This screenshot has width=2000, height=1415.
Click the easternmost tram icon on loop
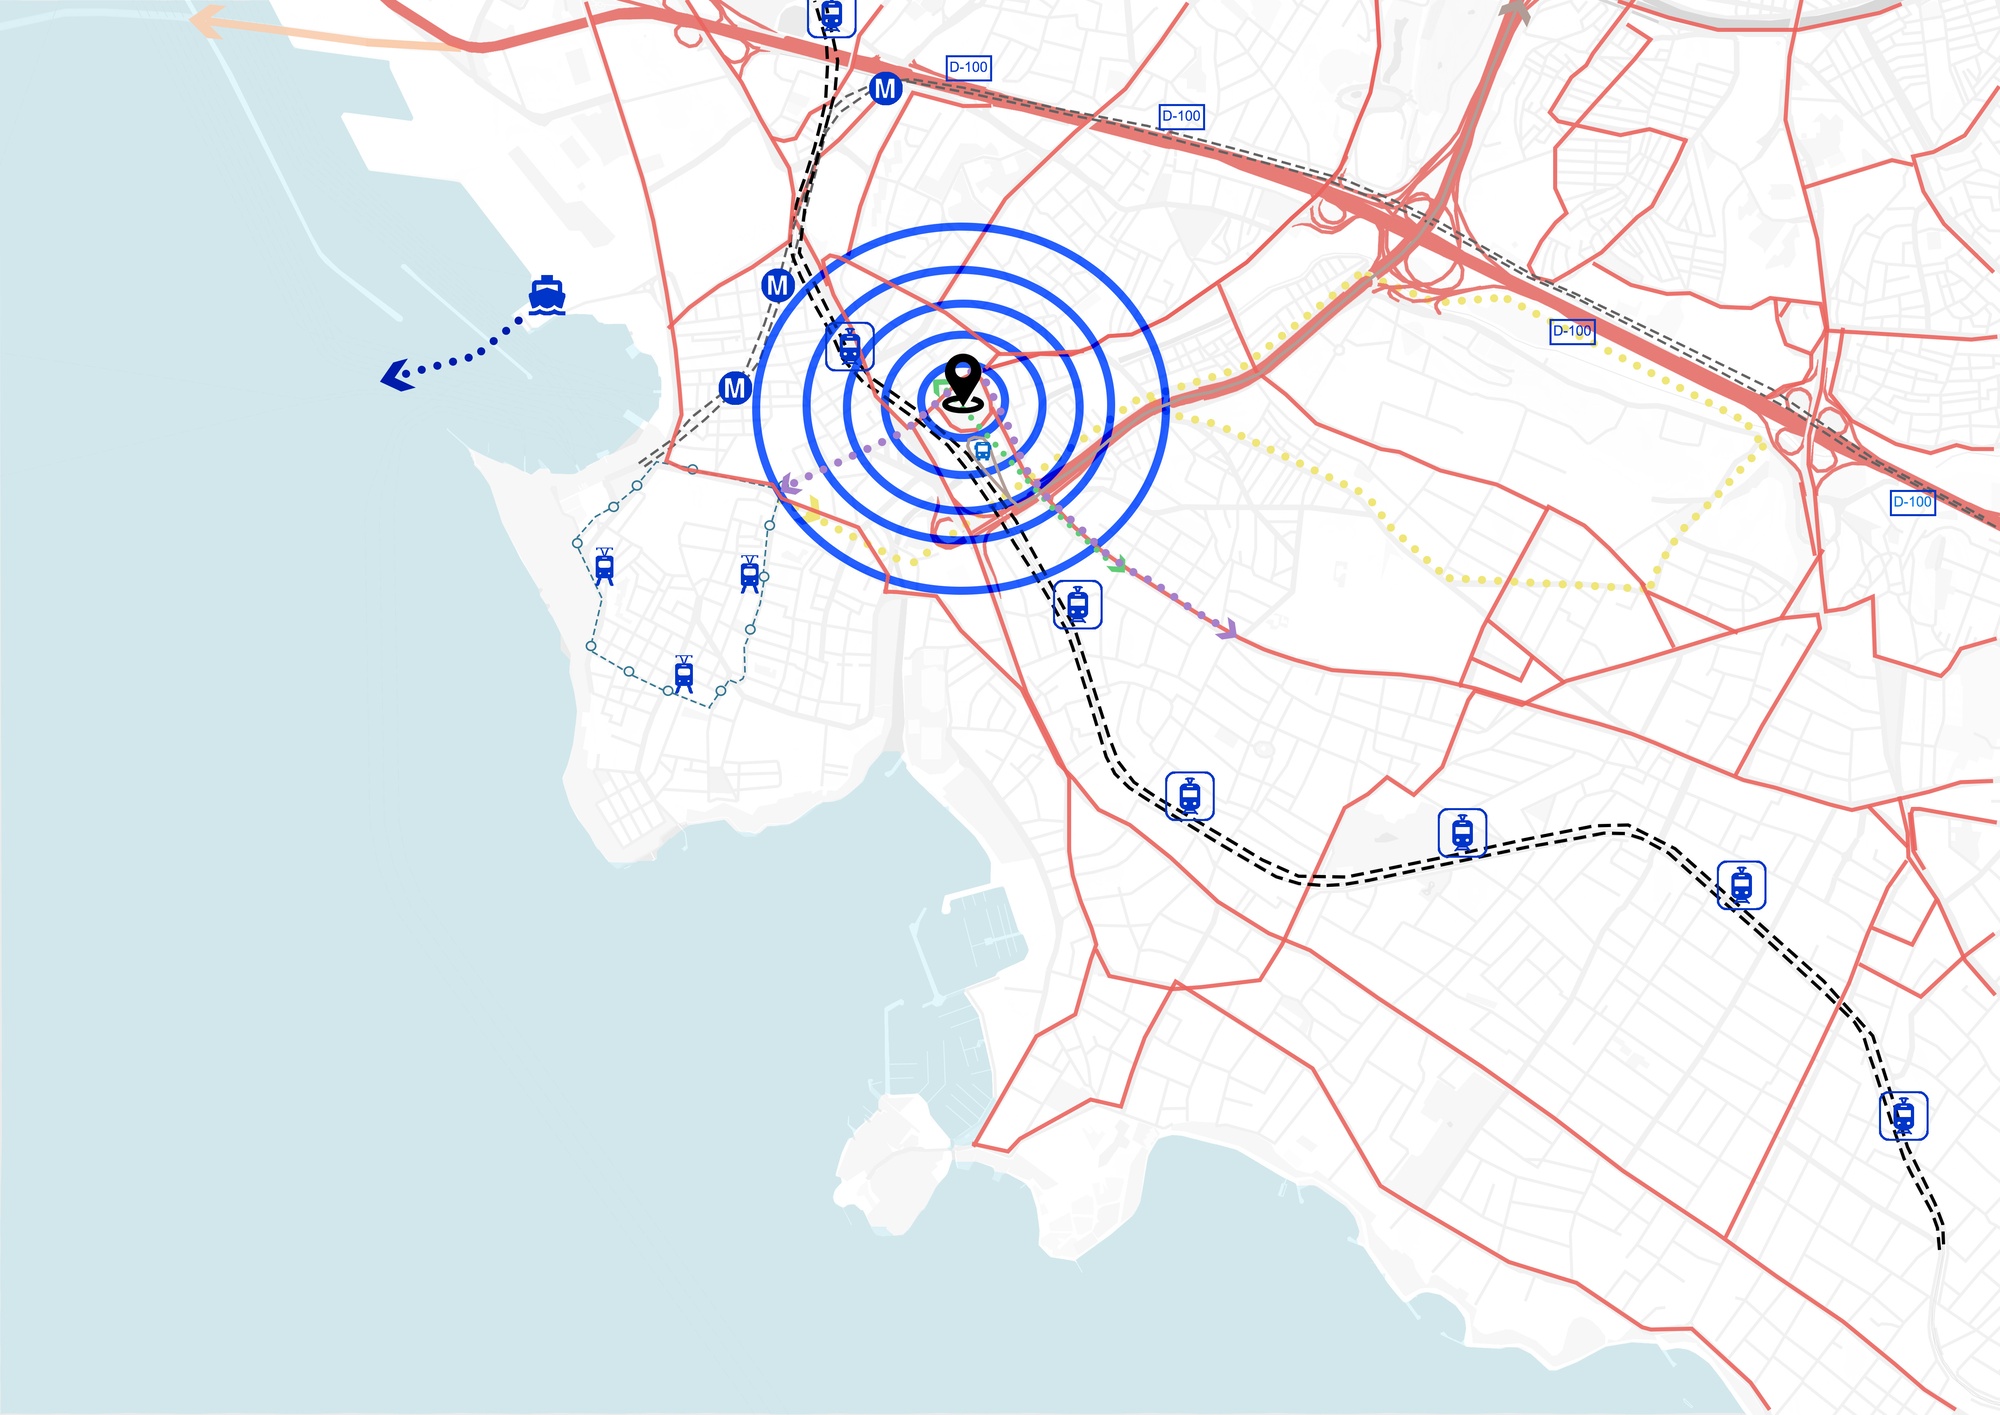pos(750,574)
